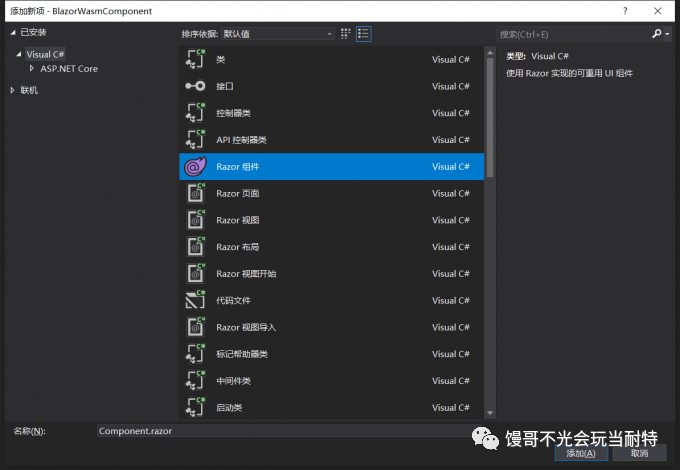Click the 搜索(Ctrl+E) search box
The width and height of the screenshot is (680, 470).
coord(574,34)
